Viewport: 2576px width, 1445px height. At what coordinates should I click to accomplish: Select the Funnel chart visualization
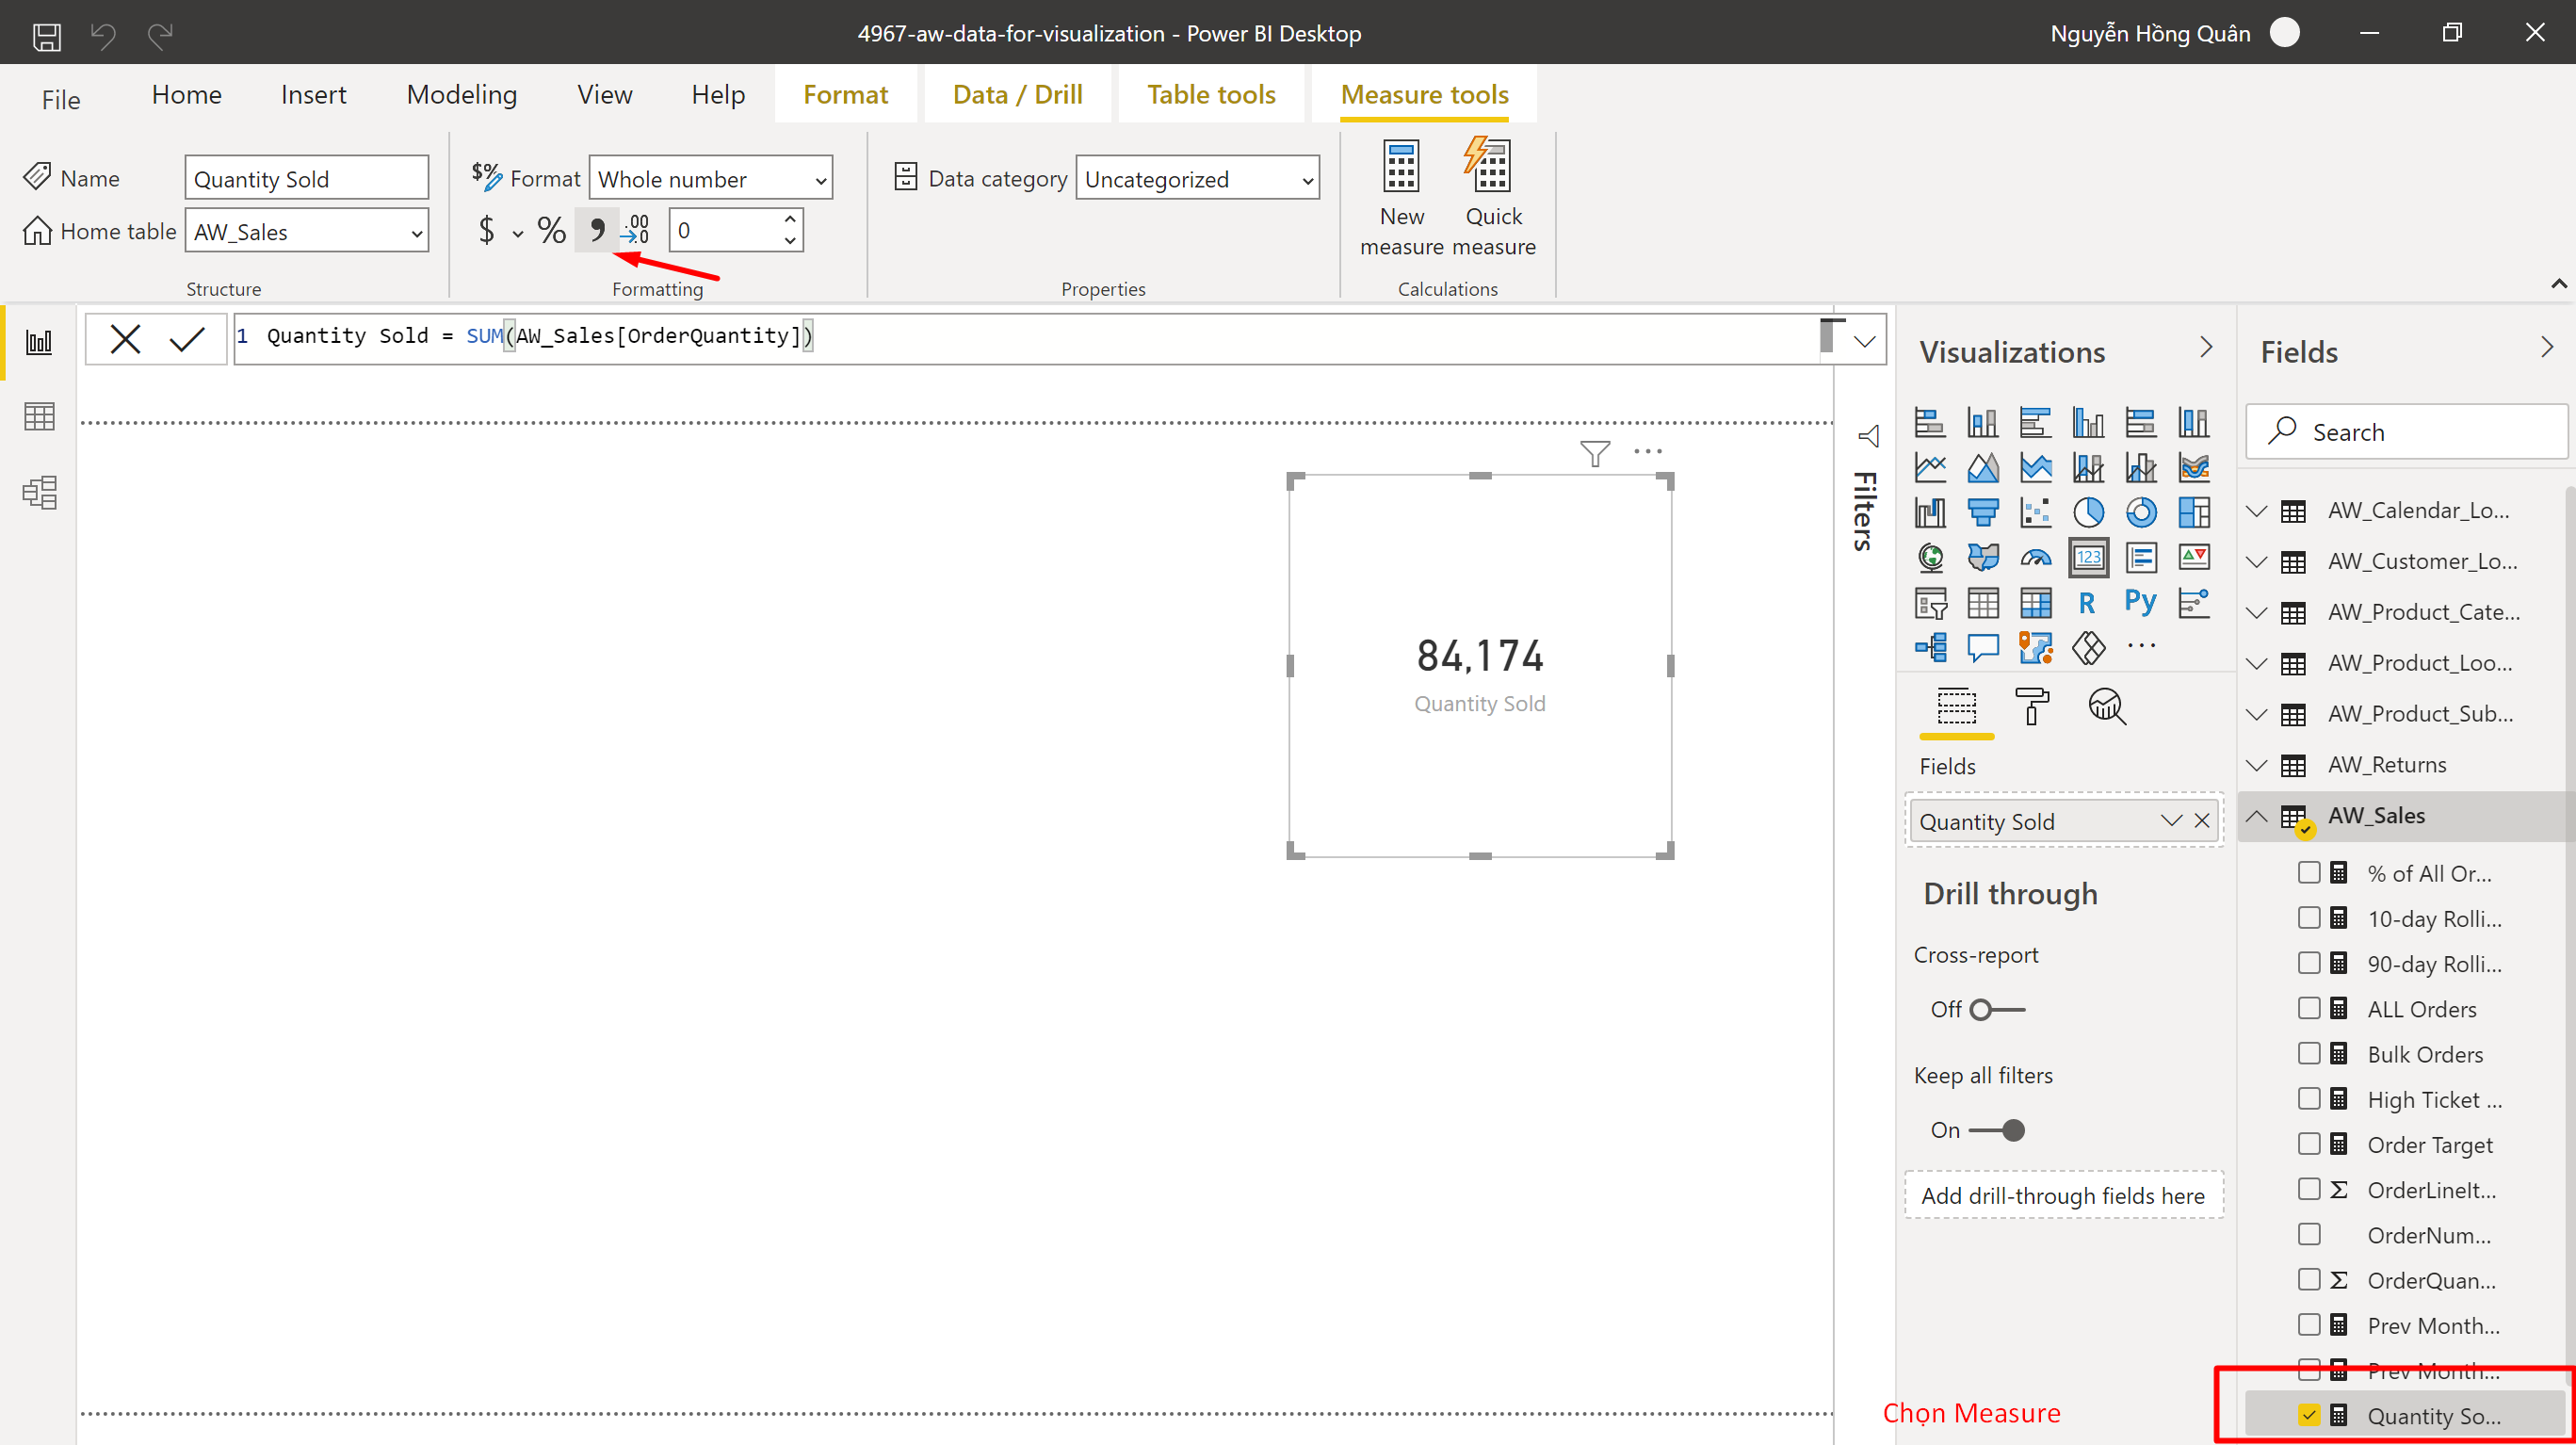[x=1983, y=512]
